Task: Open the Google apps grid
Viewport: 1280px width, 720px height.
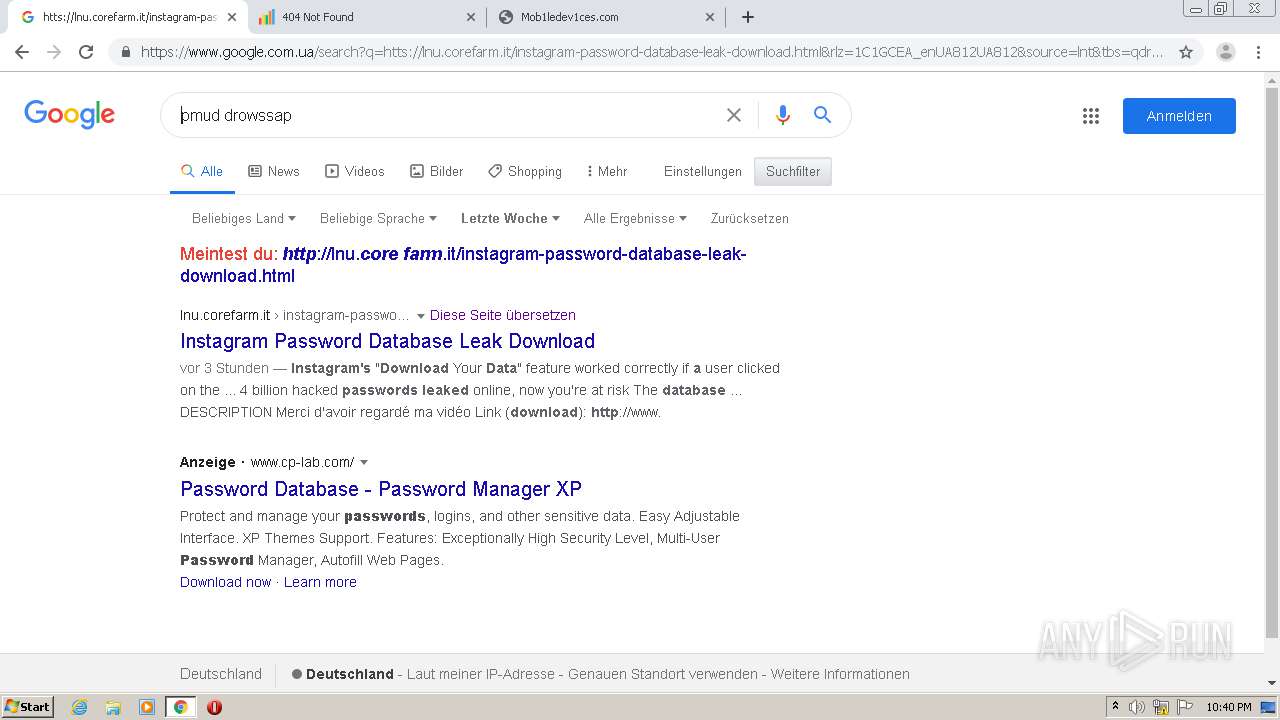Action: tap(1091, 116)
